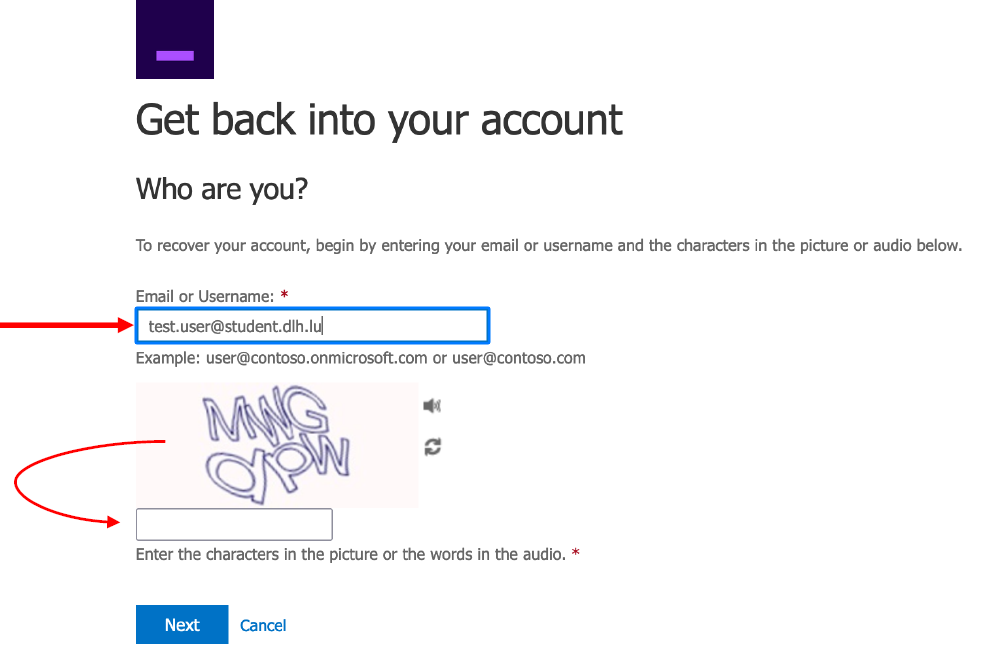The width and height of the screenshot is (985, 657).
Task: Click the "Email or Username:" label
Action: [x=204, y=296]
